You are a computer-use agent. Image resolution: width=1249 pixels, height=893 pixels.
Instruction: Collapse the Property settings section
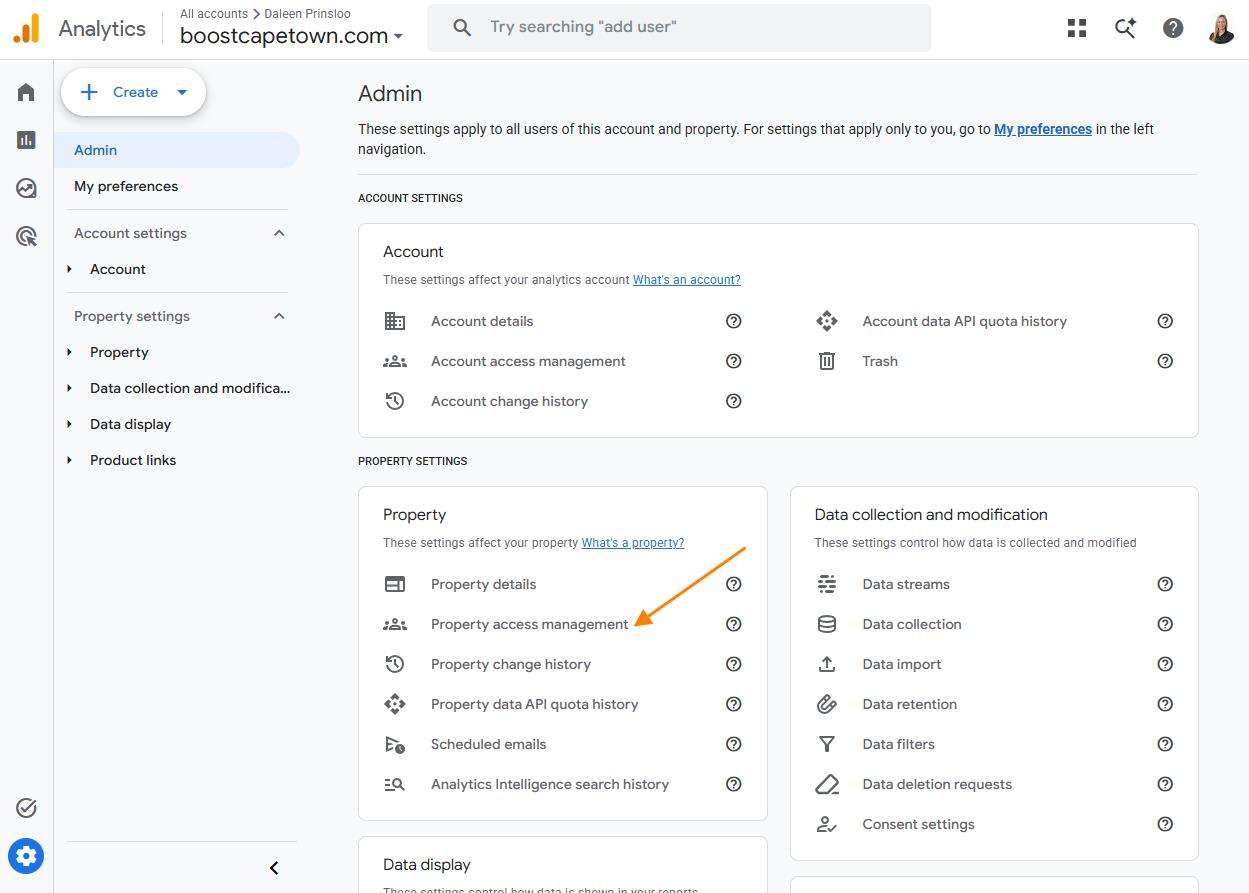(x=279, y=316)
